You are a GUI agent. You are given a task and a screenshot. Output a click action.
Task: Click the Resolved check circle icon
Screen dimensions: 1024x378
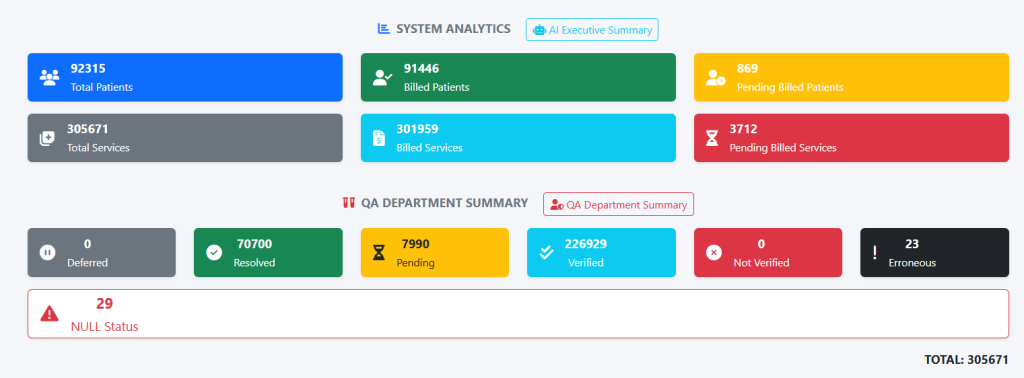[214, 253]
